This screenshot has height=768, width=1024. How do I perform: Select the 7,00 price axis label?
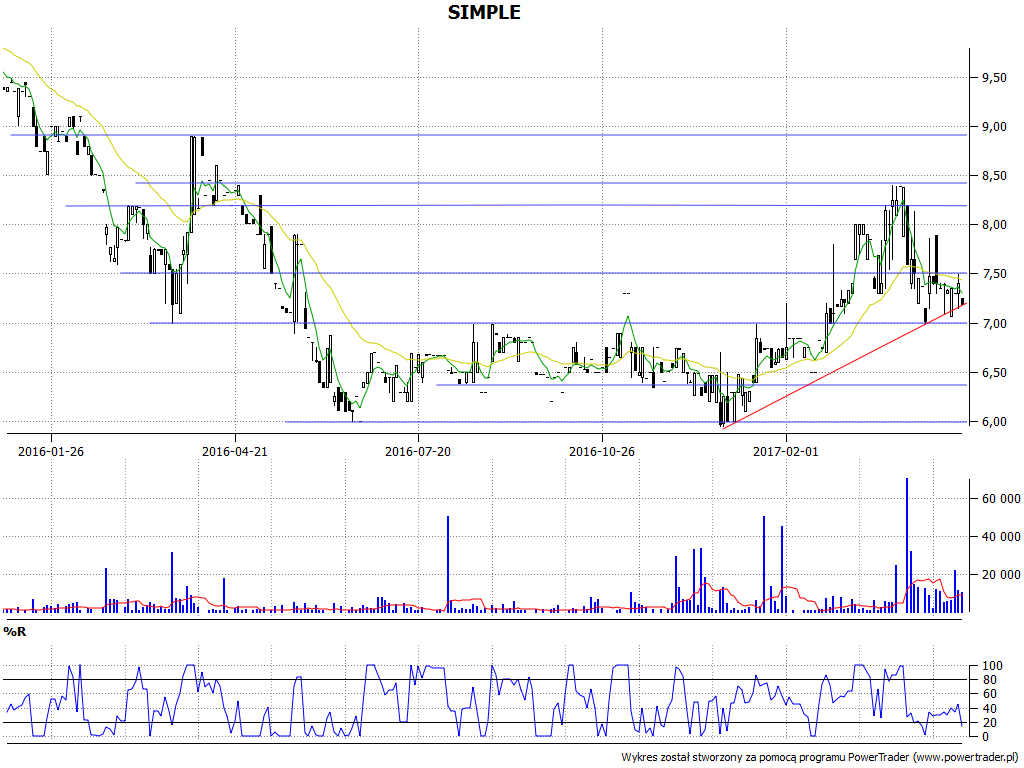(994, 323)
